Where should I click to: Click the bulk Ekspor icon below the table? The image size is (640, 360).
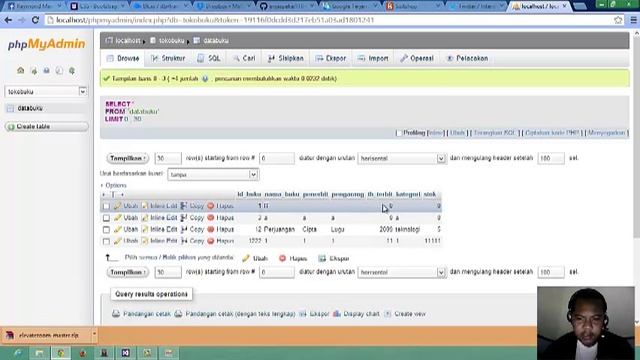(x=322, y=258)
